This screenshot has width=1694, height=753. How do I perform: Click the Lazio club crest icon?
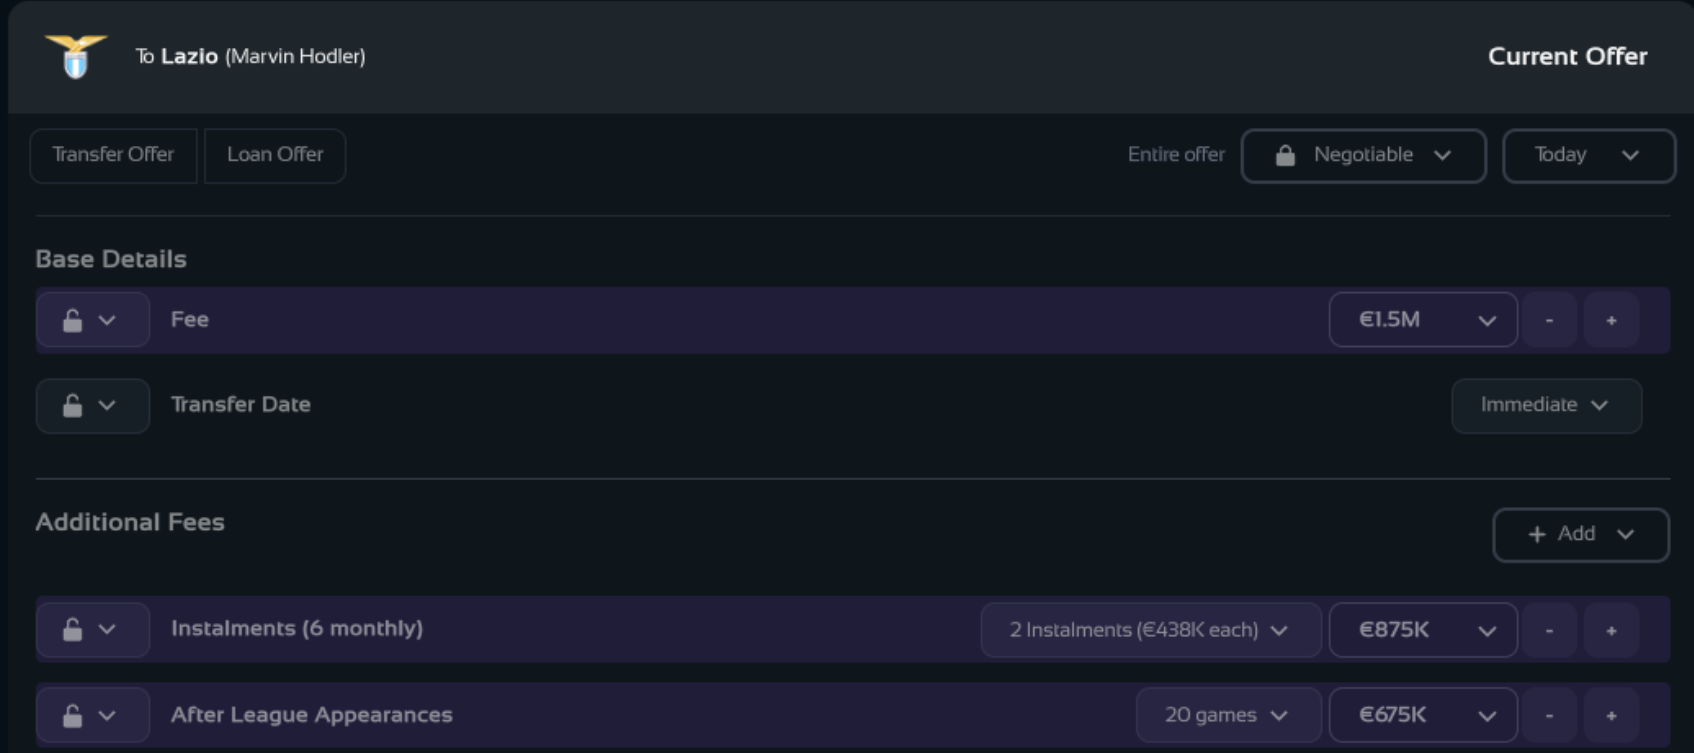(x=75, y=56)
